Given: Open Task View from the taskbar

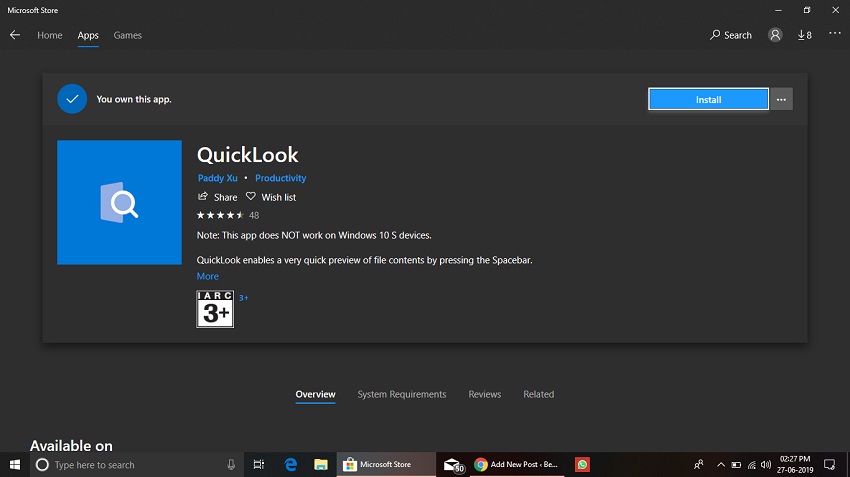Looking at the screenshot, I should [x=258, y=465].
